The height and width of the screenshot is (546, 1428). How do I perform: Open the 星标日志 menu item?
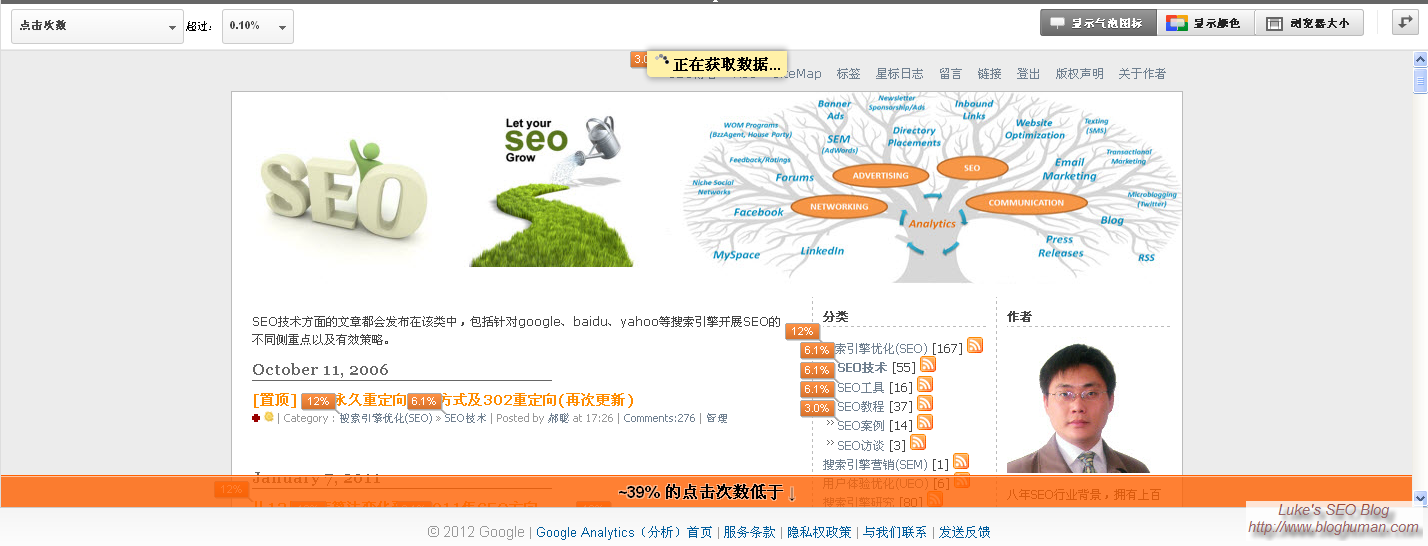coord(900,74)
